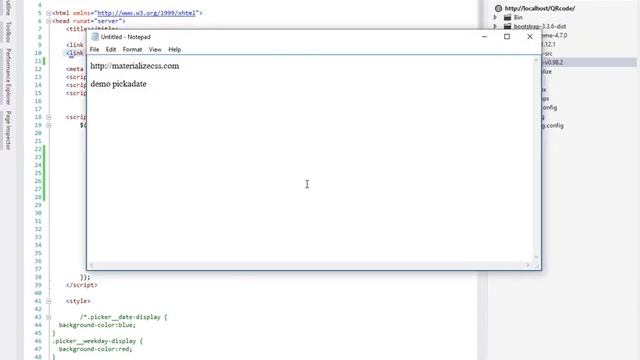
Task: Open Notepad's Help menu
Action: click(x=174, y=49)
